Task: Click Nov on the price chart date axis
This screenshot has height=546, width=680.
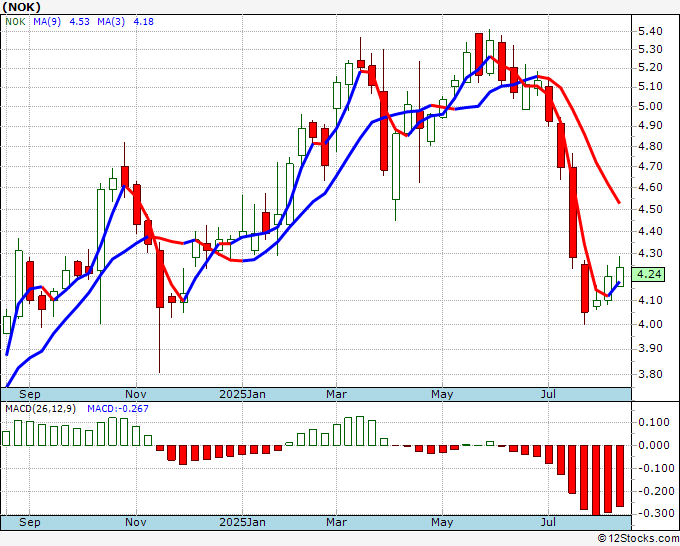Action: click(x=136, y=394)
